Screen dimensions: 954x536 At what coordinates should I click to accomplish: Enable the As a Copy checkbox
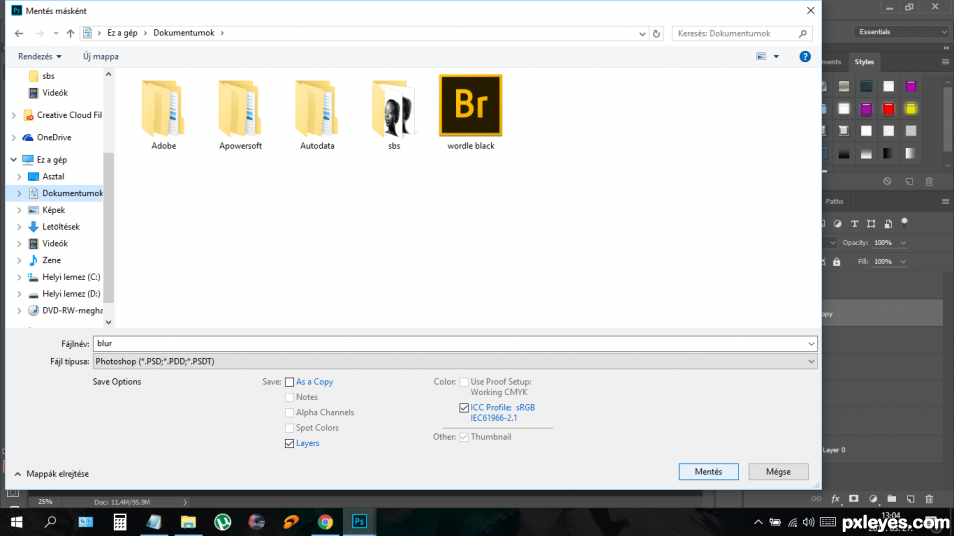290,382
